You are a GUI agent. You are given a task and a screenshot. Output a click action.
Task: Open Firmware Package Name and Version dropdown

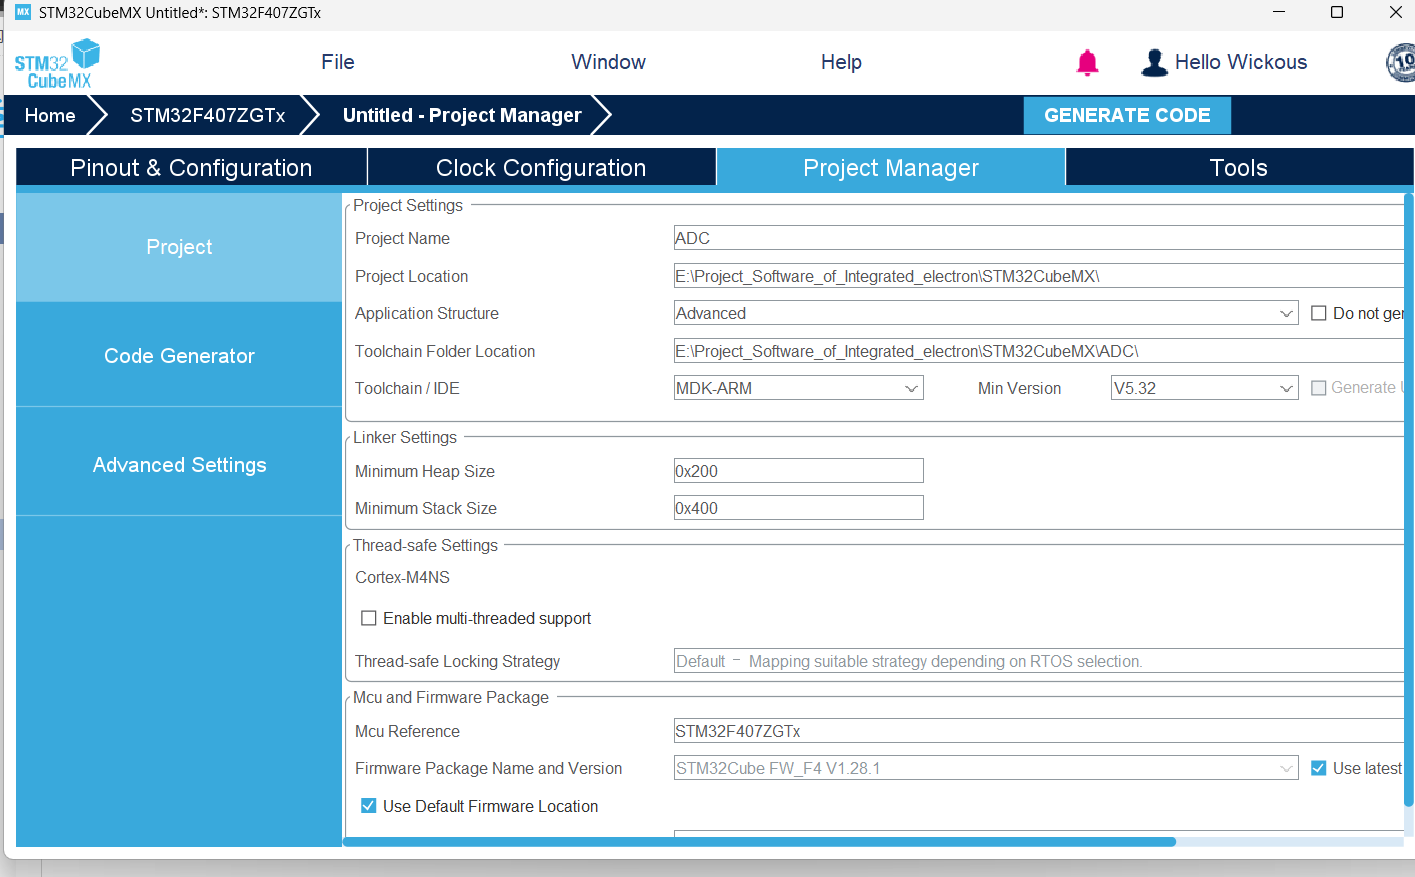[986, 768]
